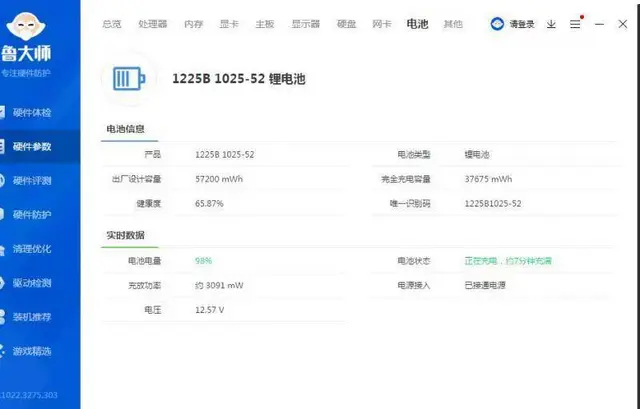Click health value 65.87%
The image size is (640, 409).
pyautogui.click(x=209, y=204)
